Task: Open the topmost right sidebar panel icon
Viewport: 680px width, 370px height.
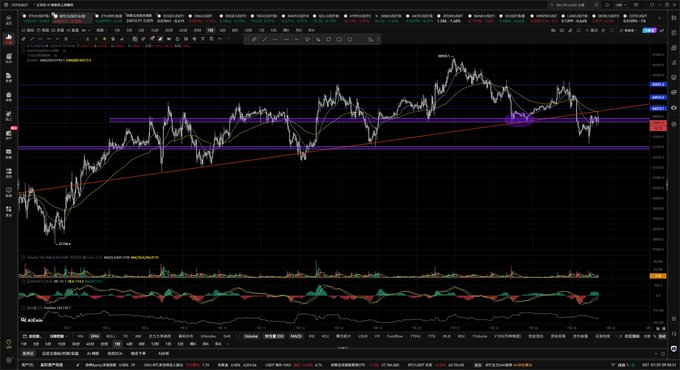Action: pos(673,18)
